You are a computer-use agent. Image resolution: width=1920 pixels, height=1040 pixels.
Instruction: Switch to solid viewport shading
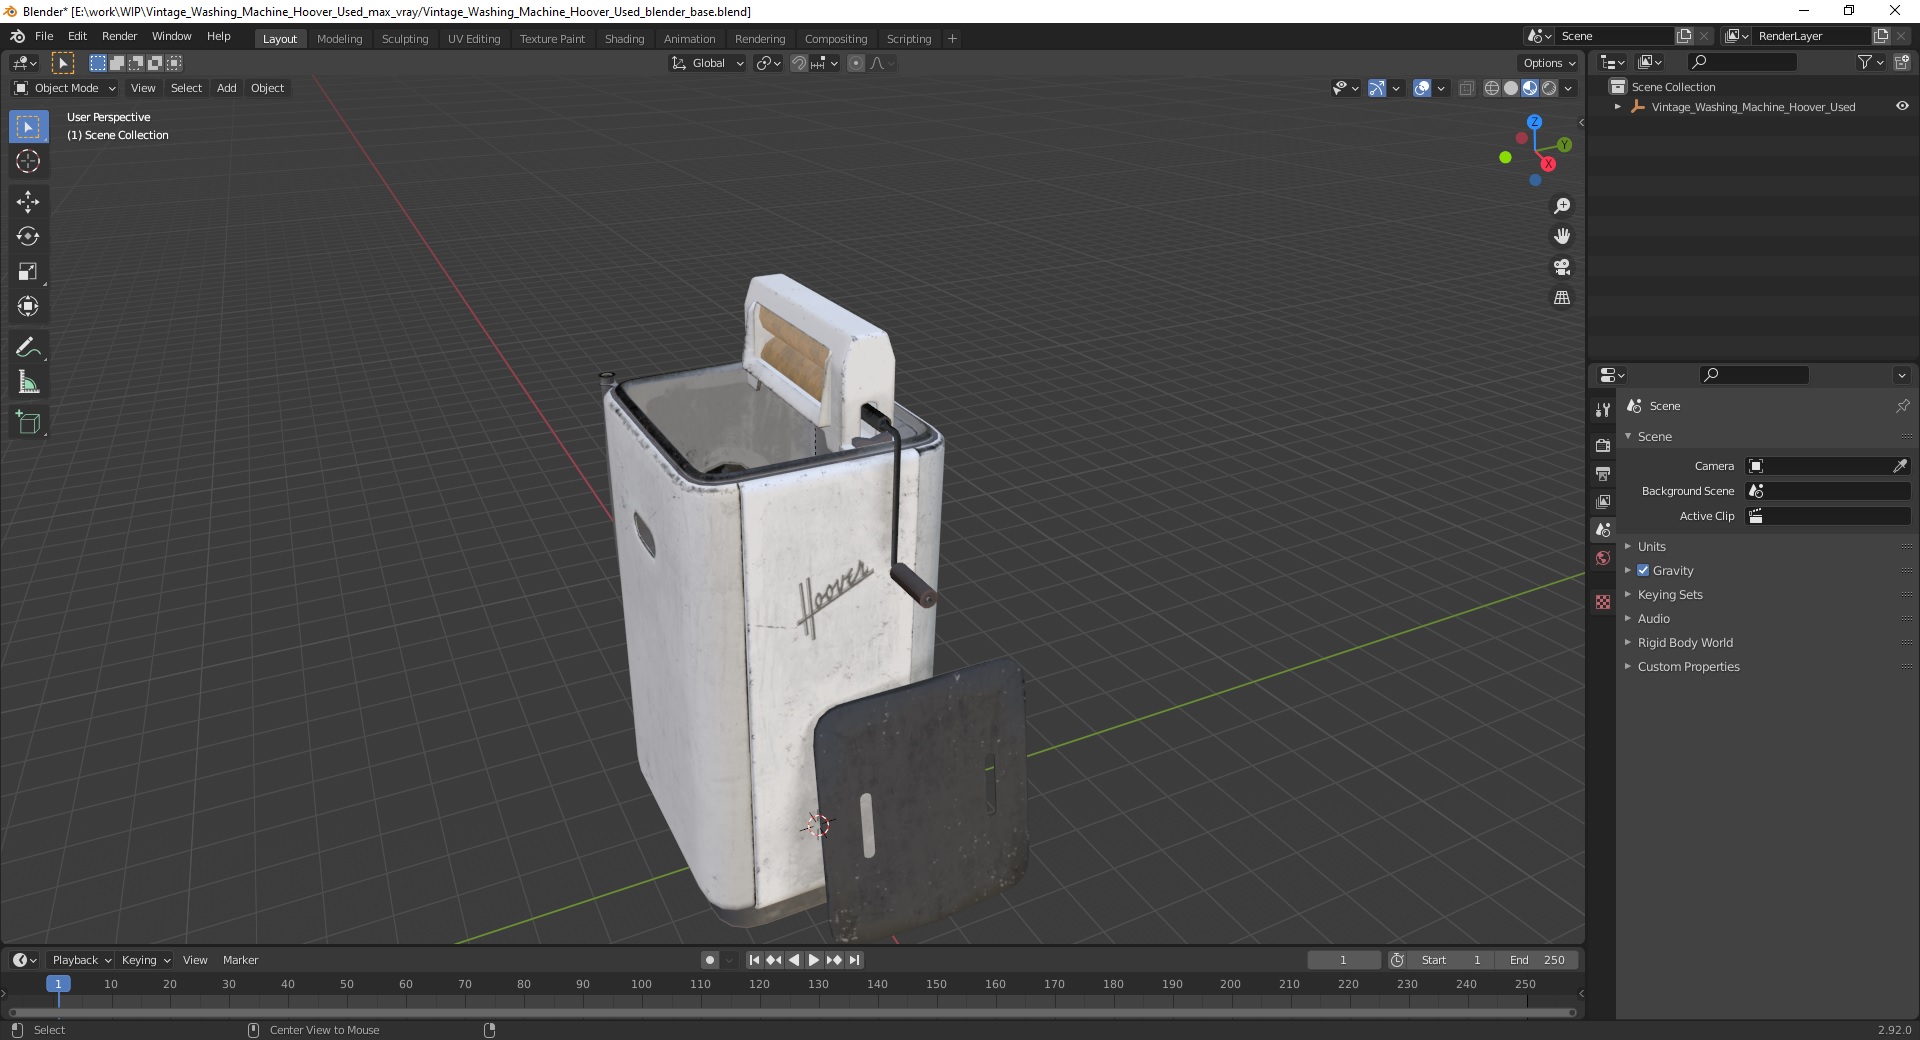(1511, 88)
